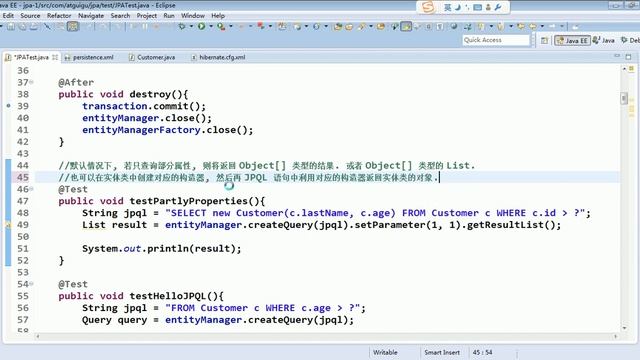
Task: Click the Smart Insert status entry
Action: 442,352
